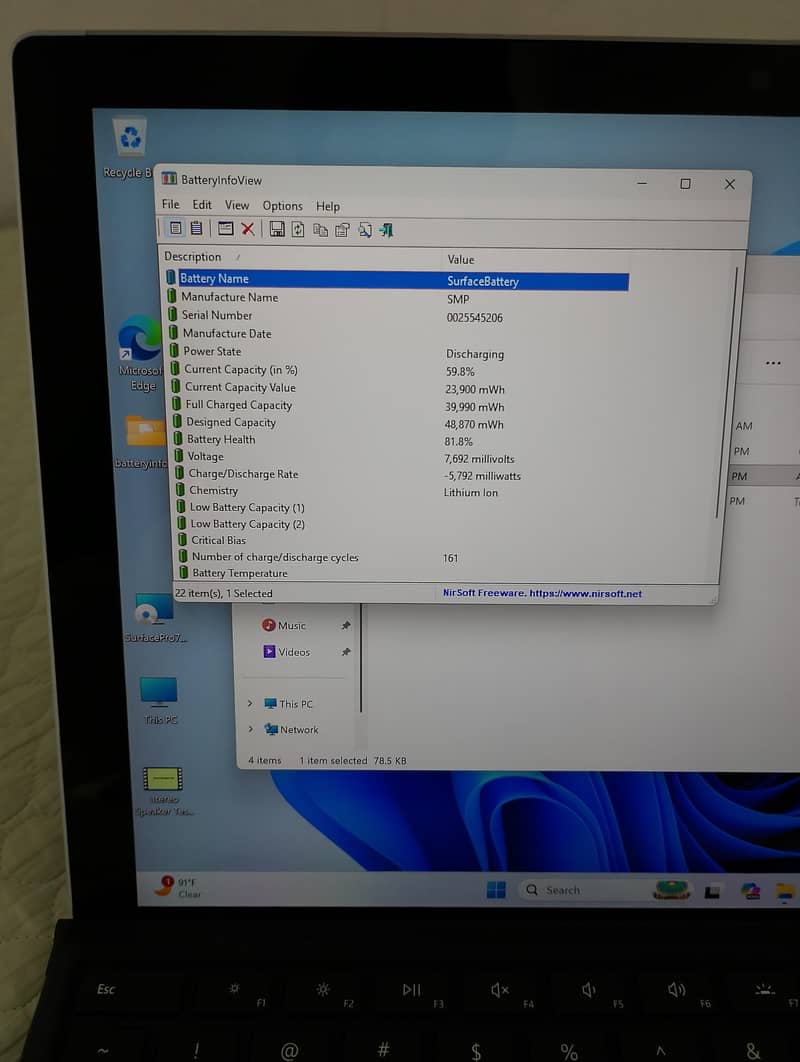Click the 0025545206 serial value
The height and width of the screenshot is (1062, 800).
pos(474,318)
